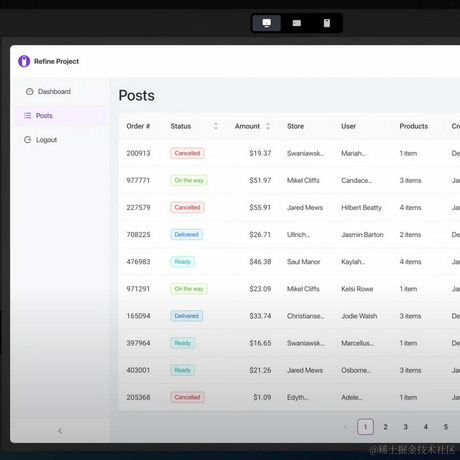Go to page 5 of posts
Image resolution: width=460 pixels, height=460 pixels.
446,427
